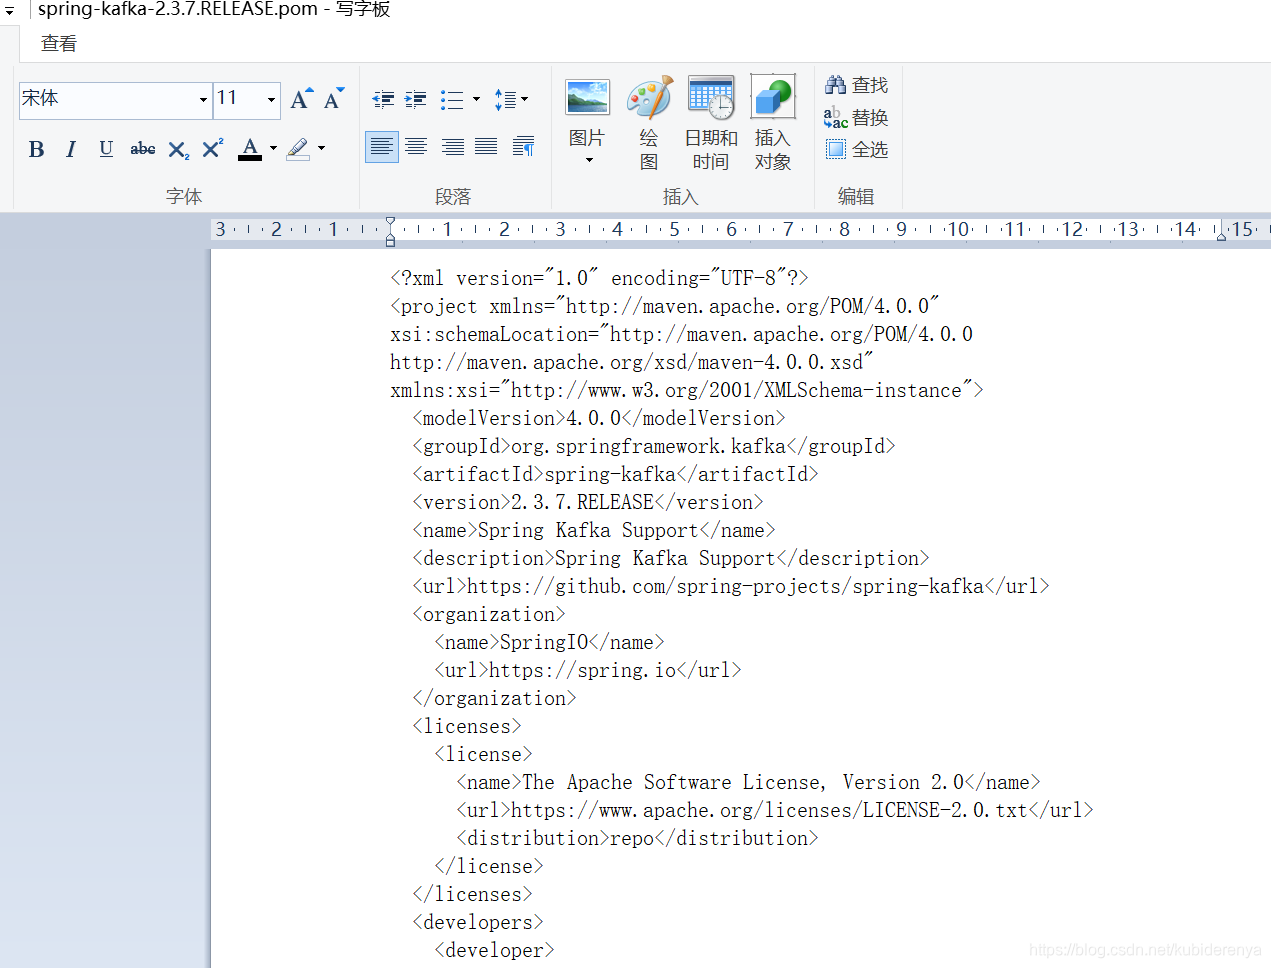Insert a Paint drawing (绘图)

[649, 122]
